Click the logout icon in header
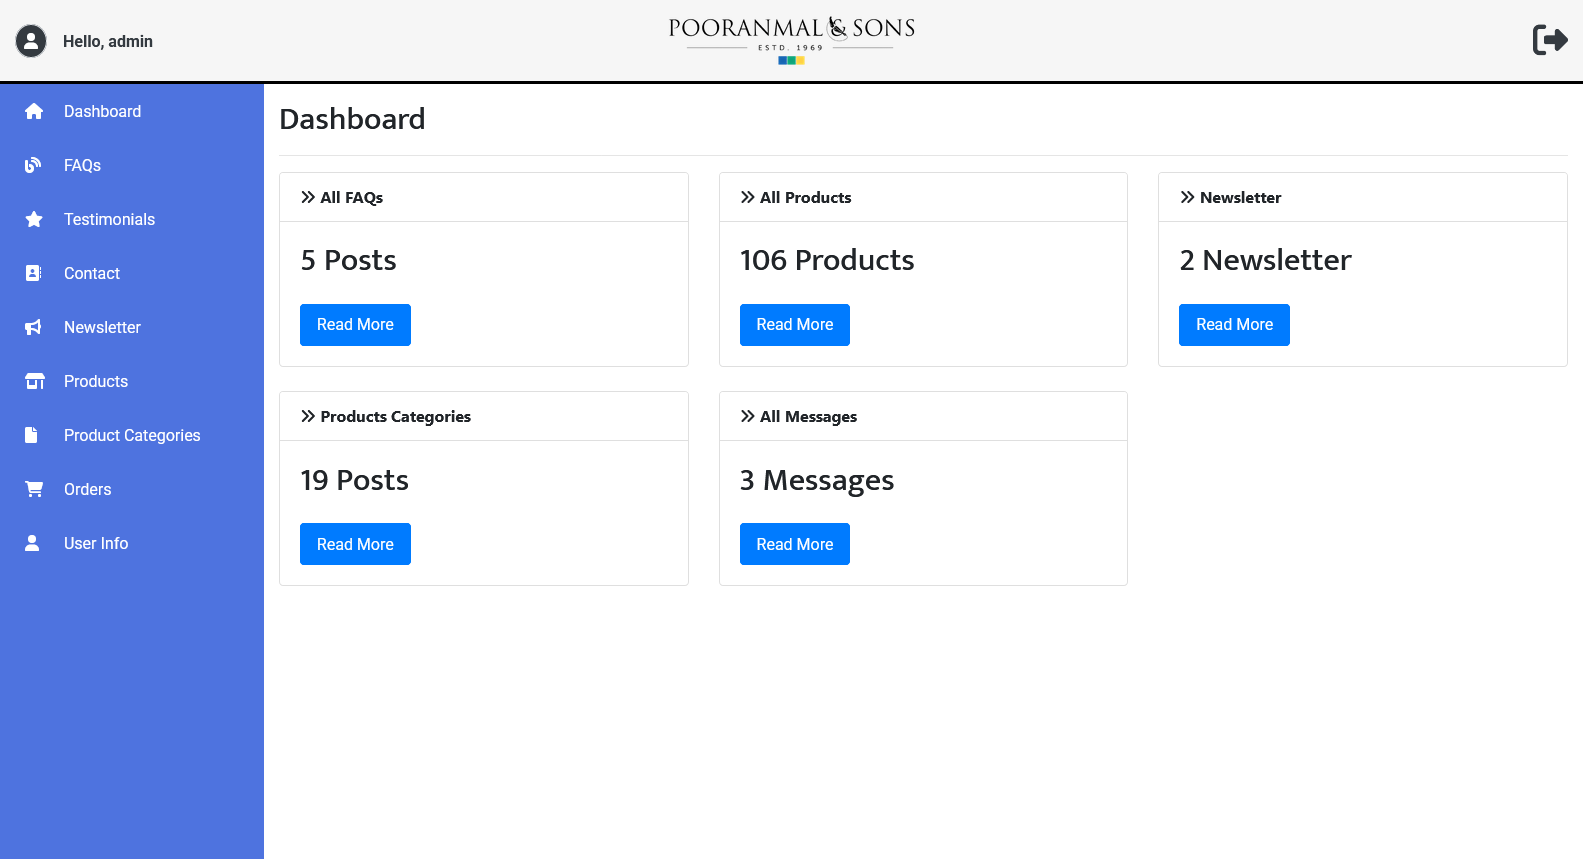1583x859 pixels. pyautogui.click(x=1549, y=40)
